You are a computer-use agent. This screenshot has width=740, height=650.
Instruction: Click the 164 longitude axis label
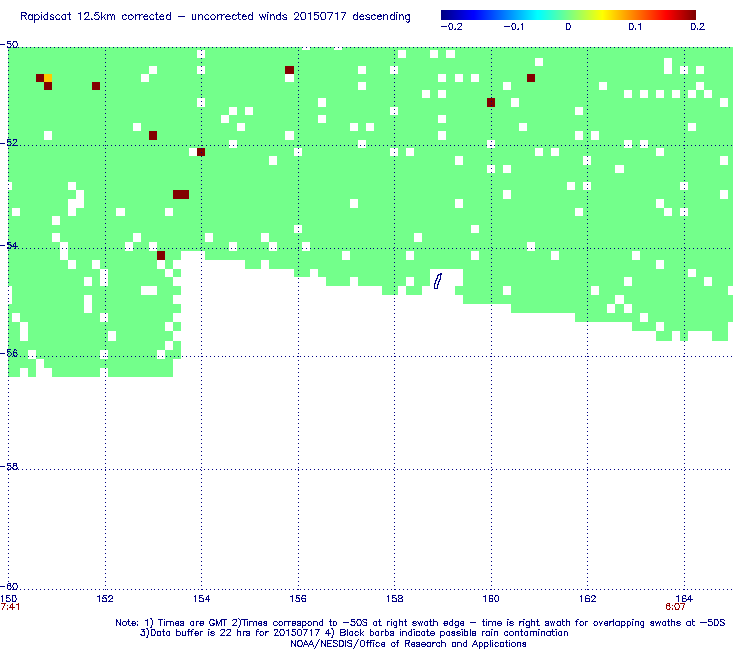[684, 599]
